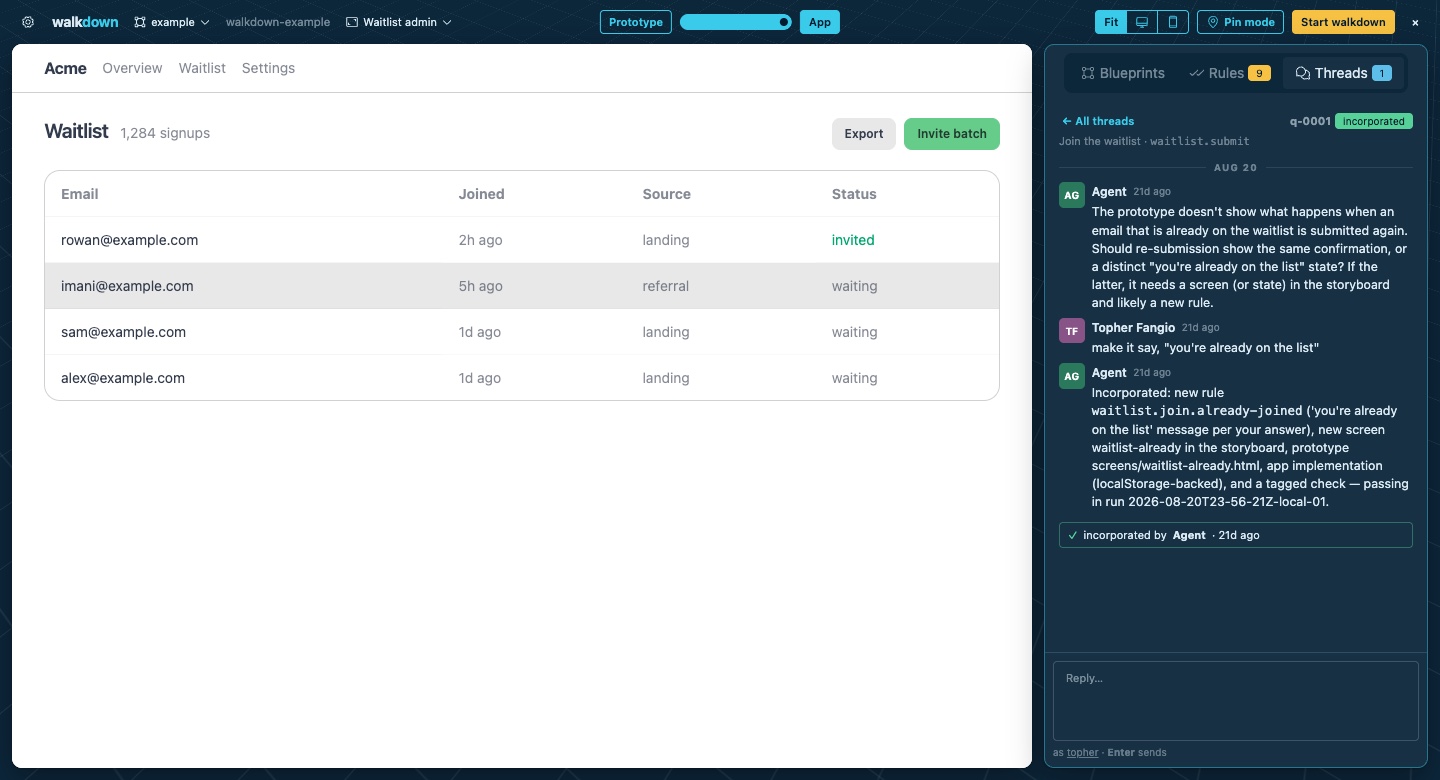Click the second Agent avatar above the incorporated bar
The width and height of the screenshot is (1440, 780).
pyautogui.click(x=1071, y=377)
